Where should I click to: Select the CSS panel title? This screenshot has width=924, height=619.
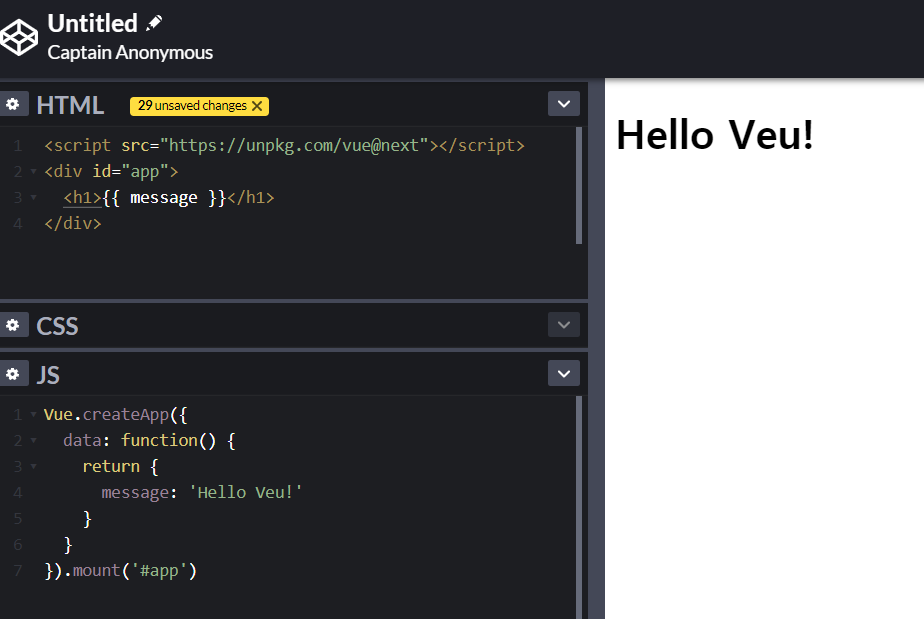point(57,326)
